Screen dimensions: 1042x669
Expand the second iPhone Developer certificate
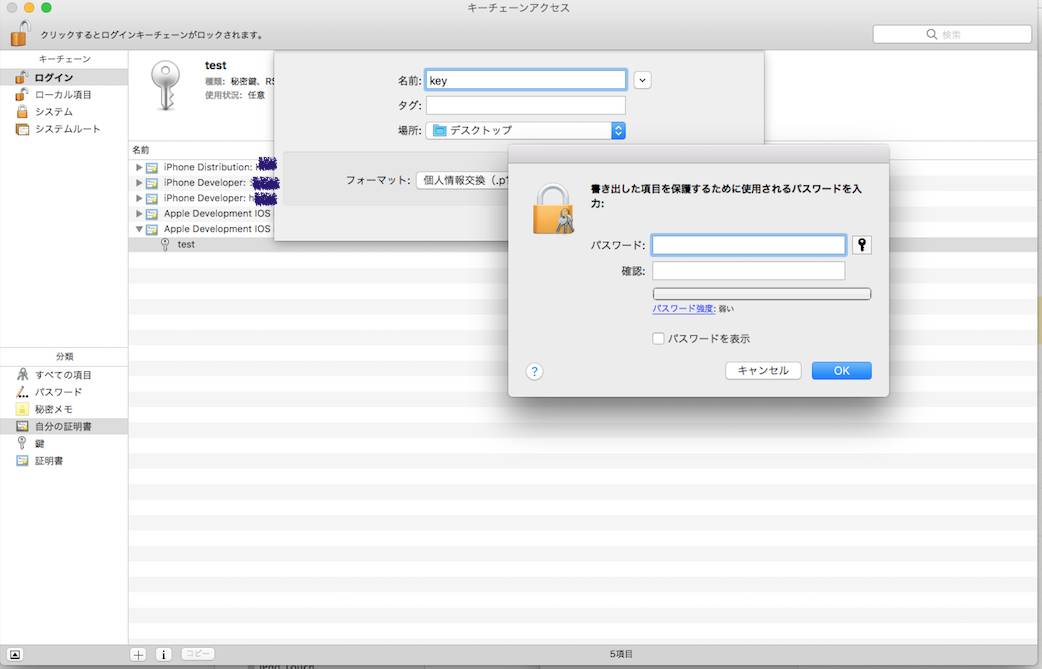139,198
